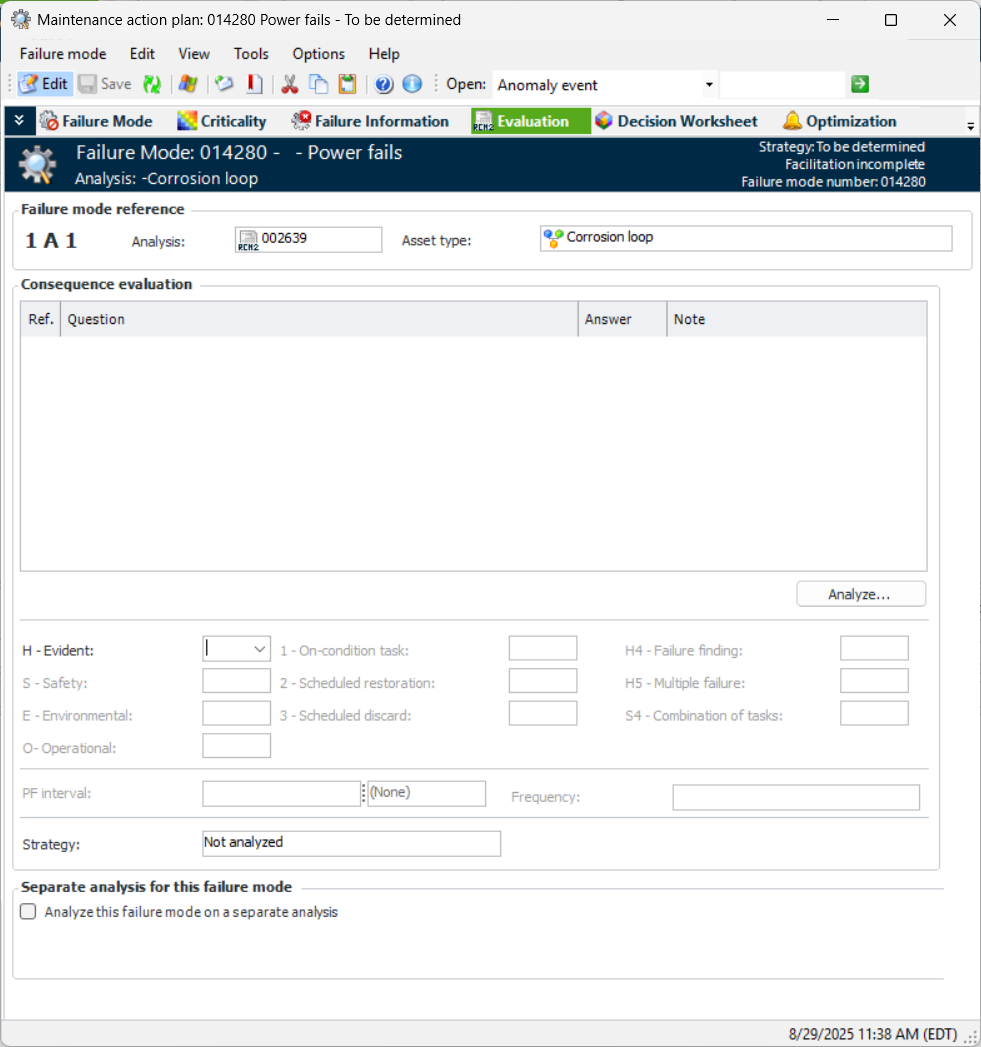Click the blue info icon

412,84
